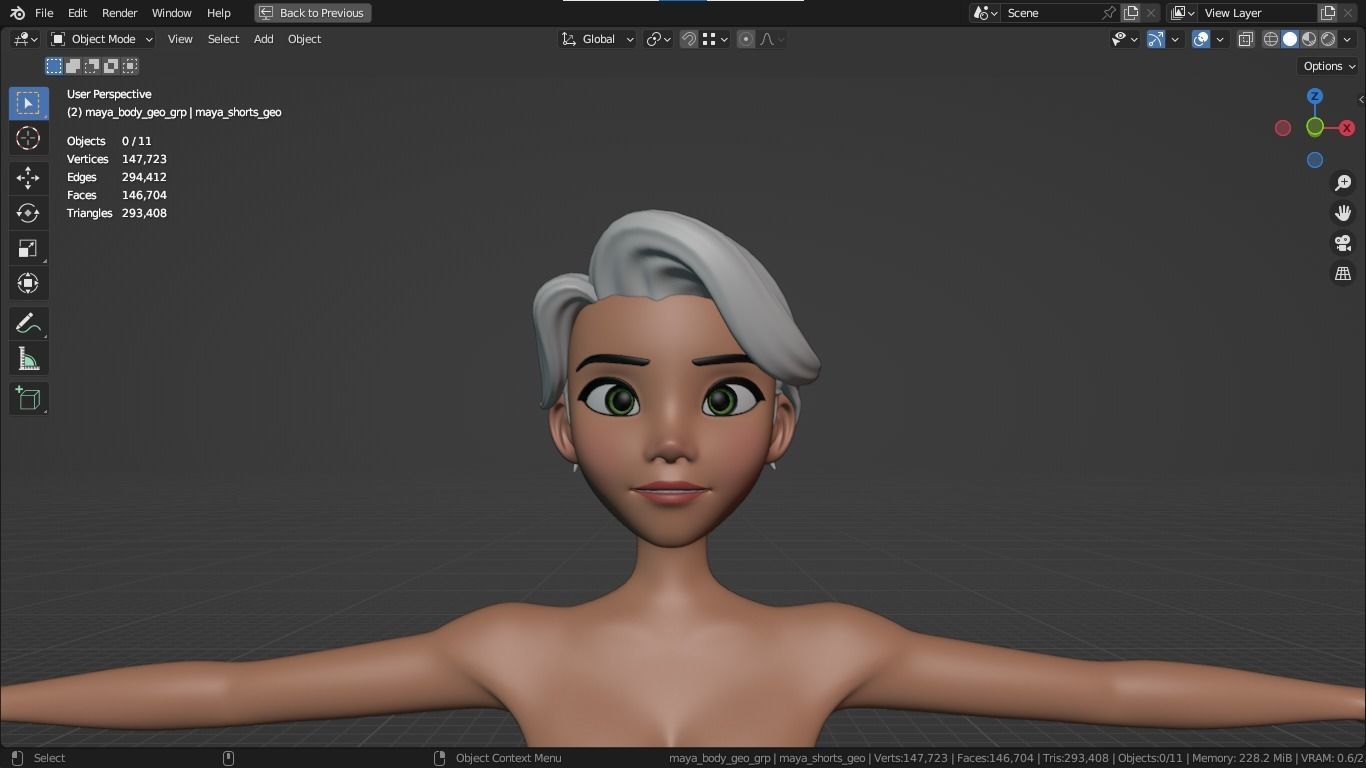Select the Add Cube tool
The width and height of the screenshot is (1366, 768).
point(28,398)
